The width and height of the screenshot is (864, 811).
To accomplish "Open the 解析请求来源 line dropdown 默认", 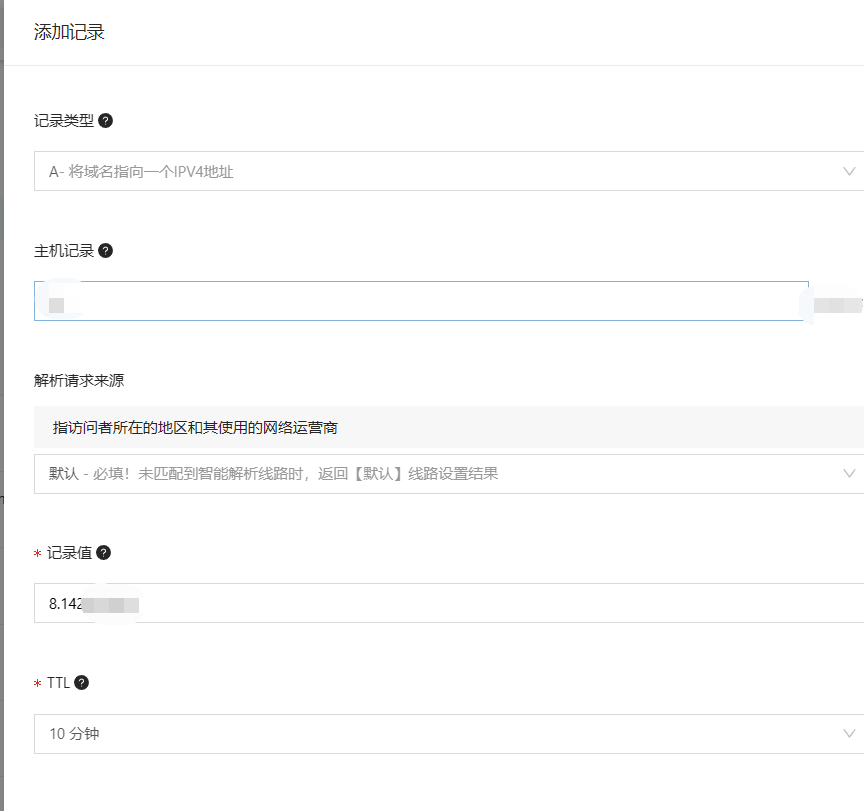I will coord(449,474).
